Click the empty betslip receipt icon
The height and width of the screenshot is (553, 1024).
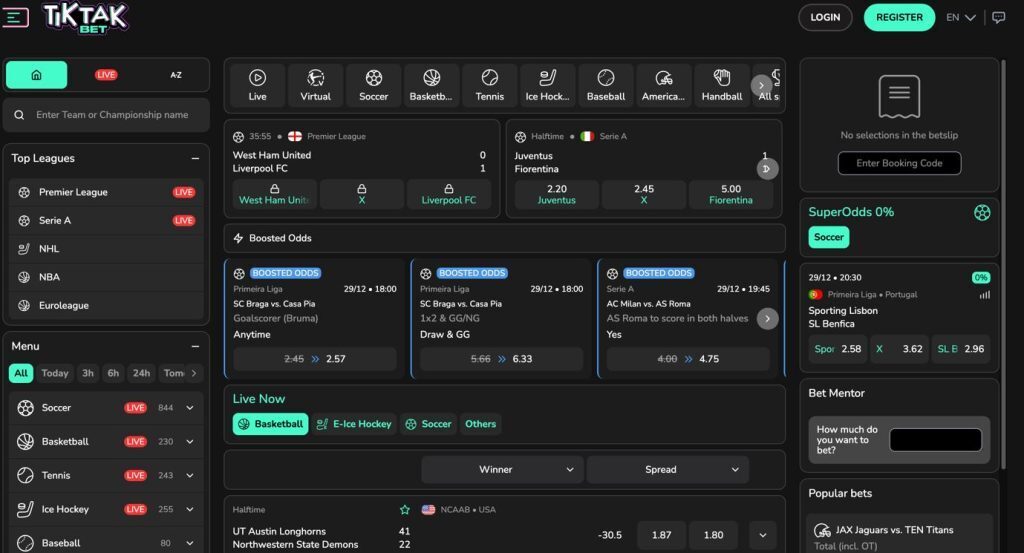[x=899, y=97]
